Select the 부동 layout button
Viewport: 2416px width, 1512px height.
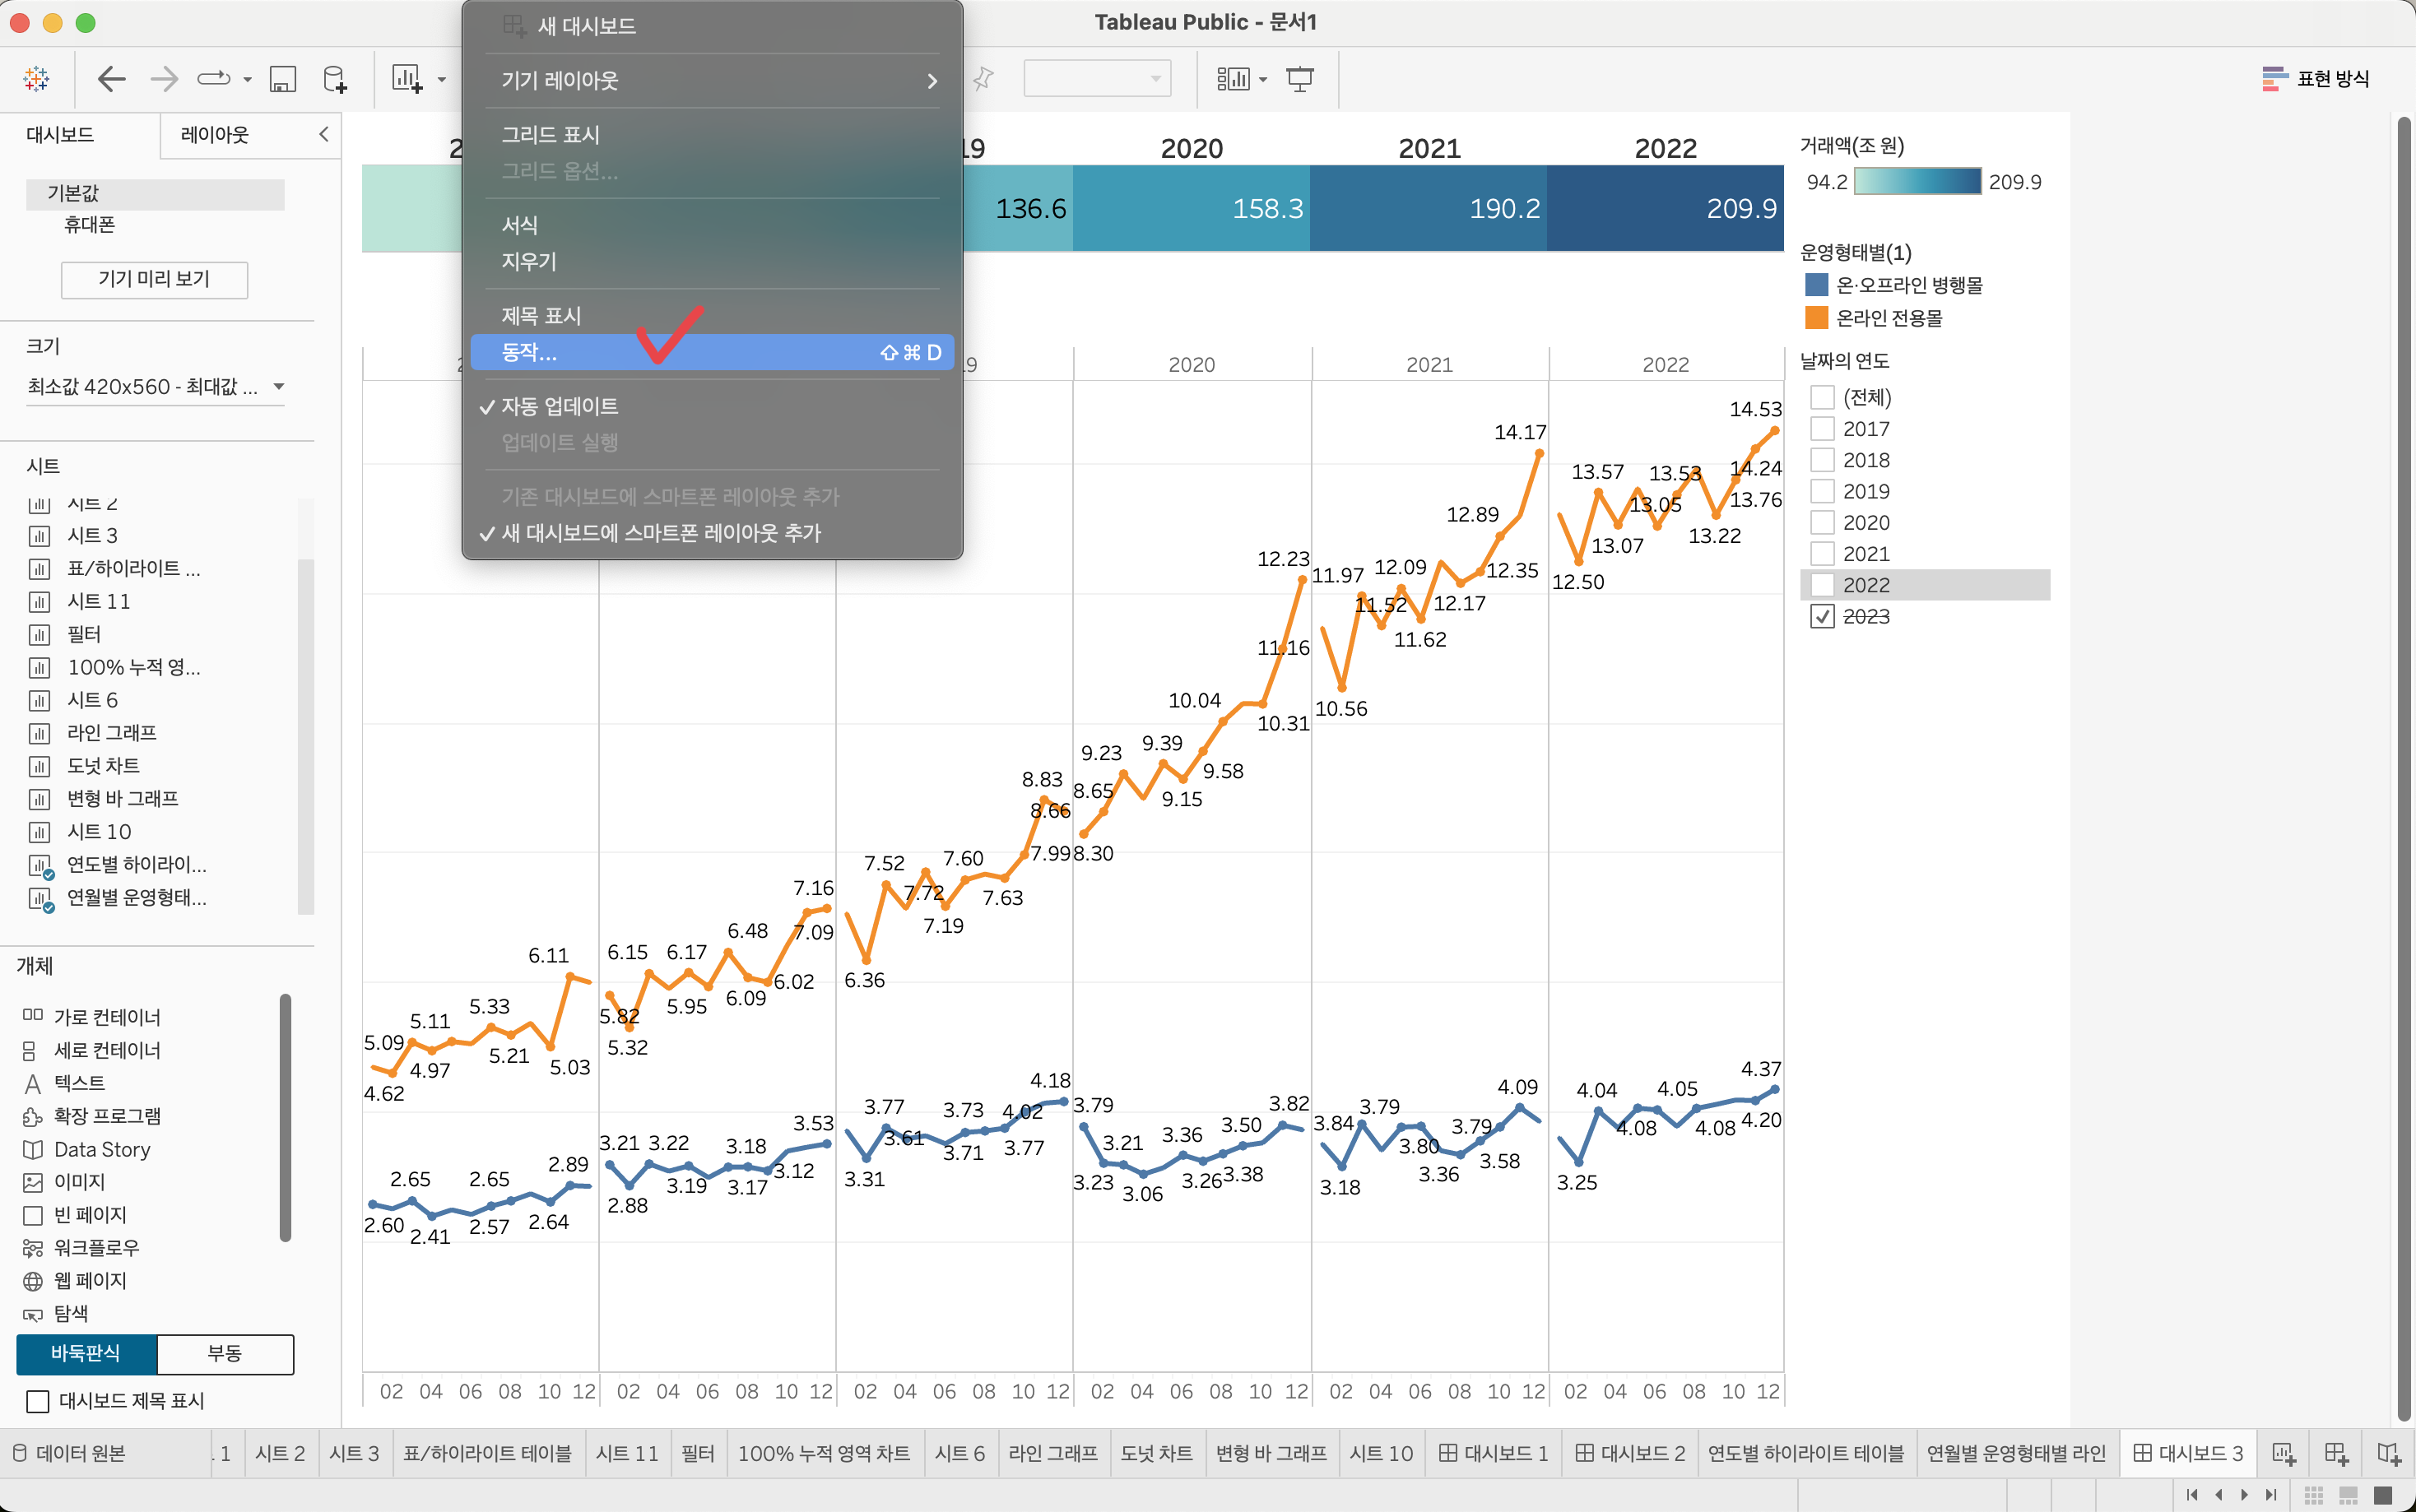tap(224, 1353)
